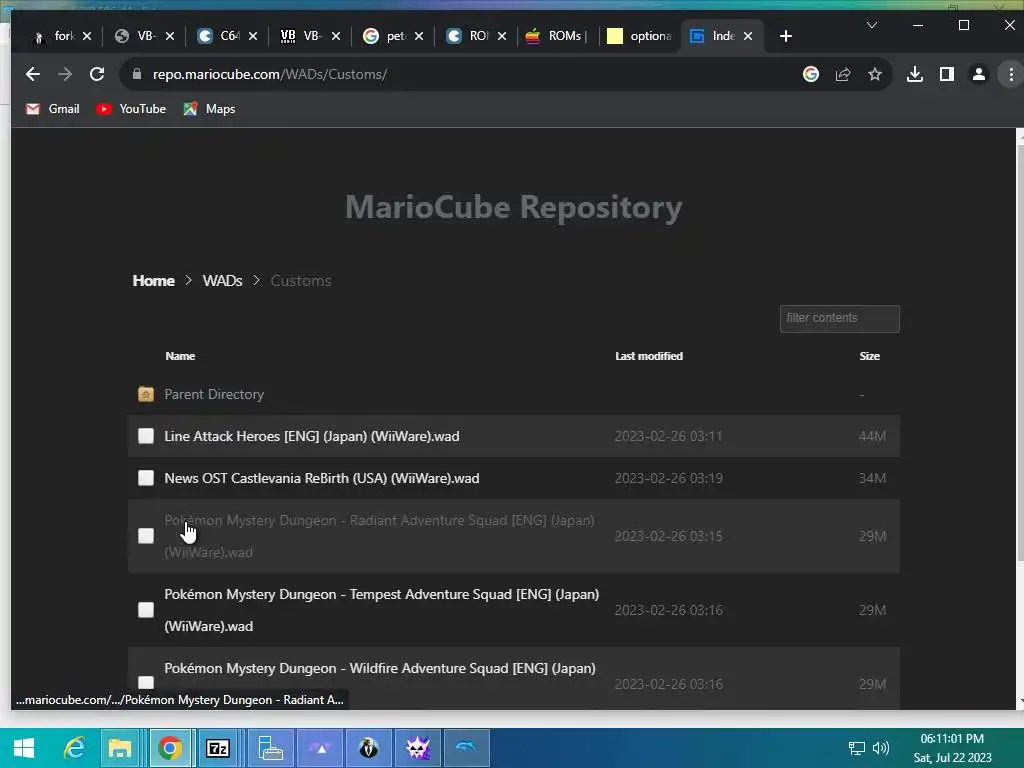Open the Chrome profile icon

(x=978, y=74)
